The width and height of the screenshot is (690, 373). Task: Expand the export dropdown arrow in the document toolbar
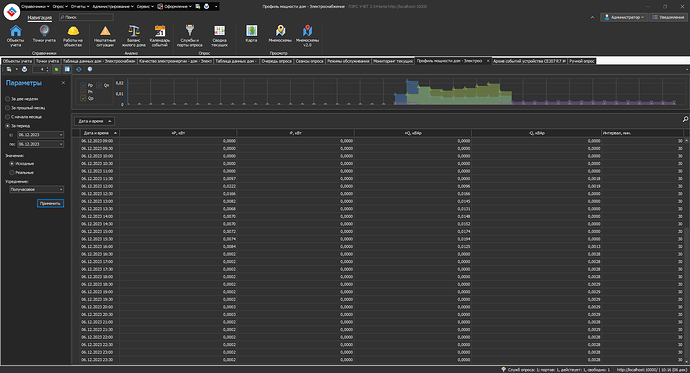click(16, 69)
